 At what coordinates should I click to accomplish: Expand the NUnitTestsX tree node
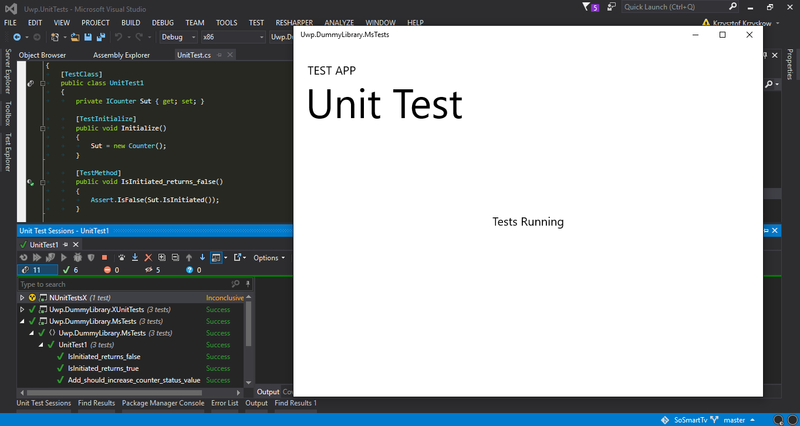[22, 298]
